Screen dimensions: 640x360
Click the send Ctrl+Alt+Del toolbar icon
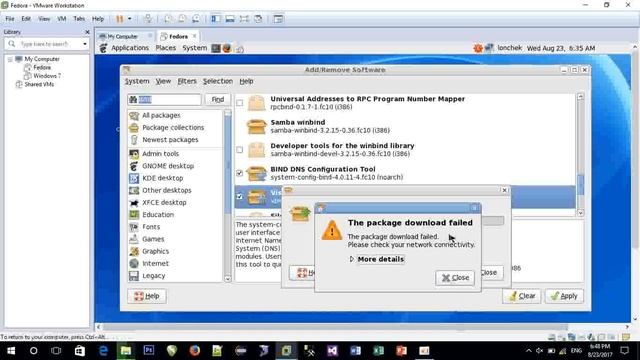pyautogui.click(x=148, y=19)
